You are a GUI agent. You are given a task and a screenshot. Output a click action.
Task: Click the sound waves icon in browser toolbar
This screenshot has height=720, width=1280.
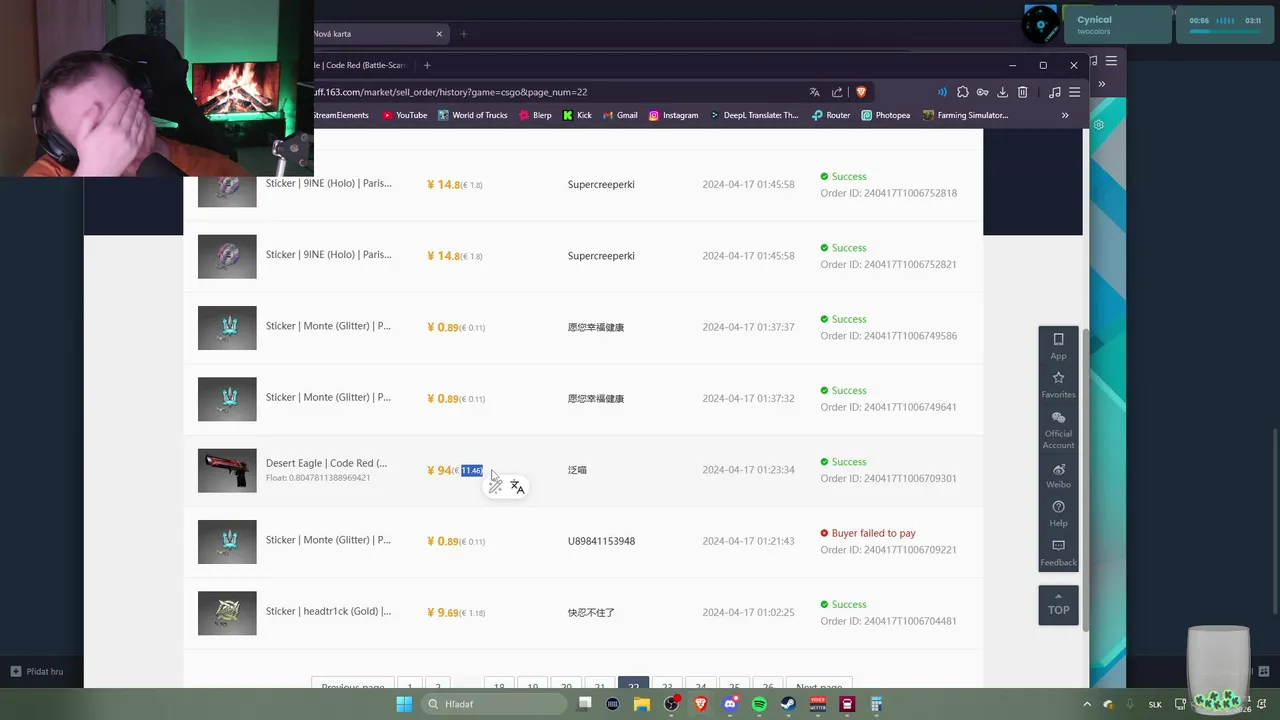point(942,92)
